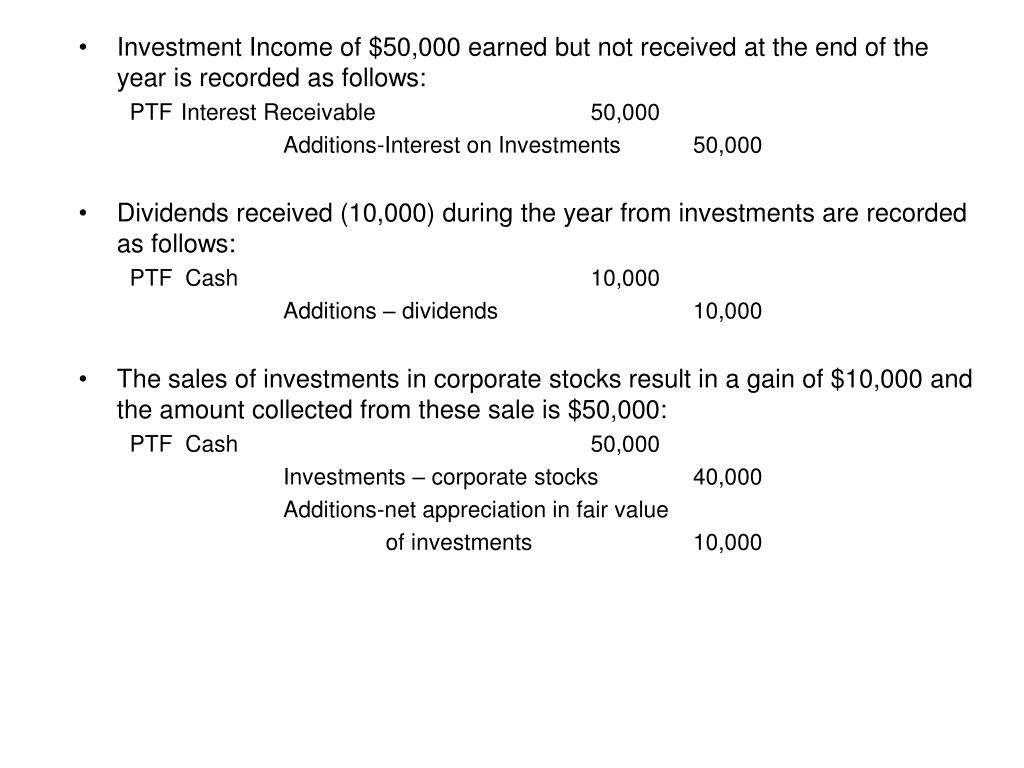Screen dimensions: 1024x768
Task: Select the 'PTF Interest Receivable' line
Action: (x=253, y=112)
